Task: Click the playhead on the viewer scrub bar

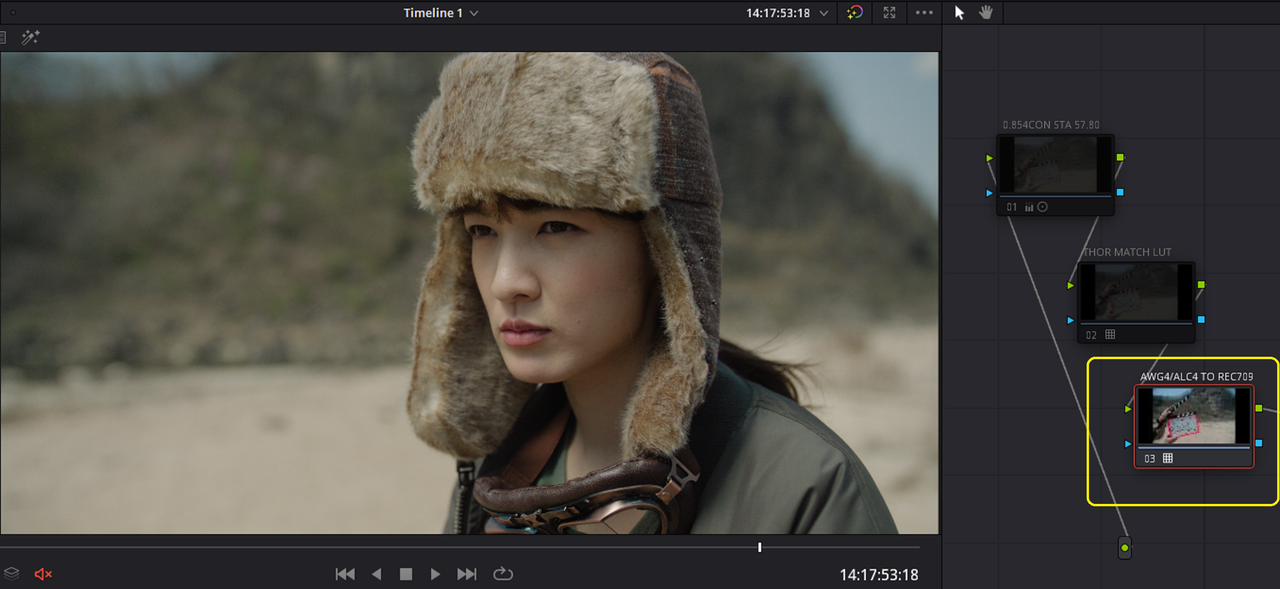Action: pyautogui.click(x=760, y=547)
